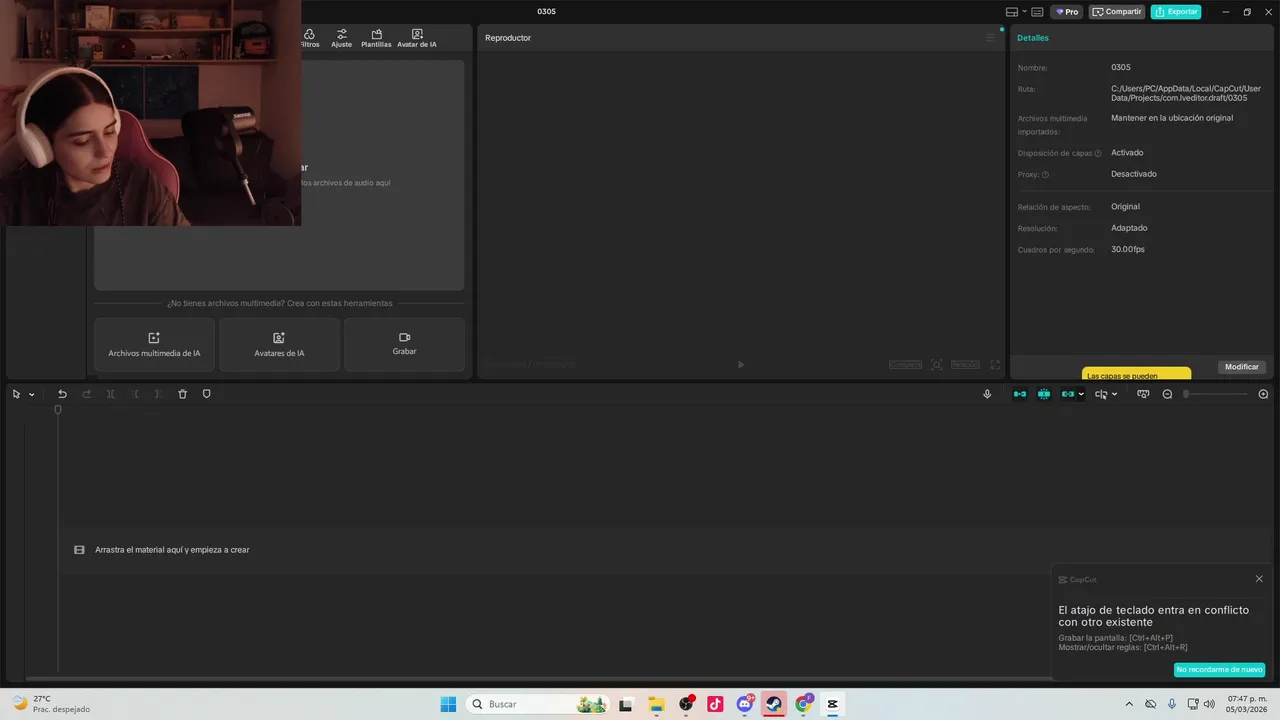
Task: Click the taskbar Buscar search field
Action: click(538, 704)
